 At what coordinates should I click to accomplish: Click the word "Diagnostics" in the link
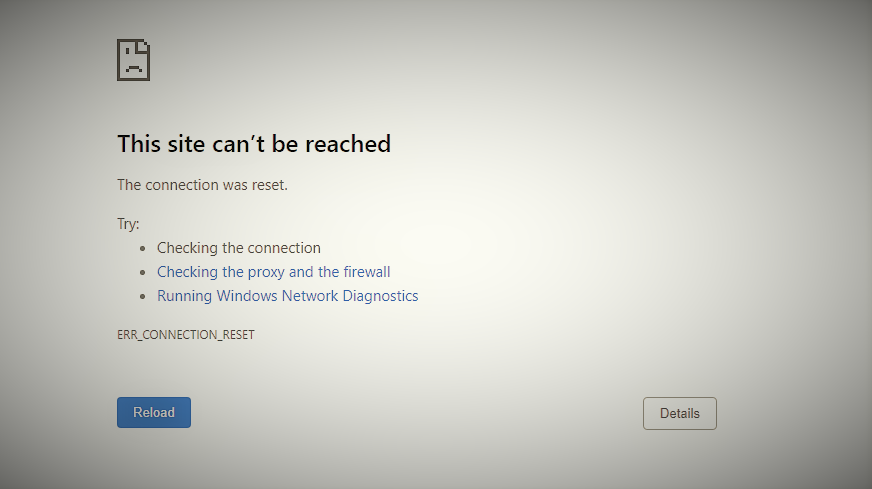(x=380, y=295)
